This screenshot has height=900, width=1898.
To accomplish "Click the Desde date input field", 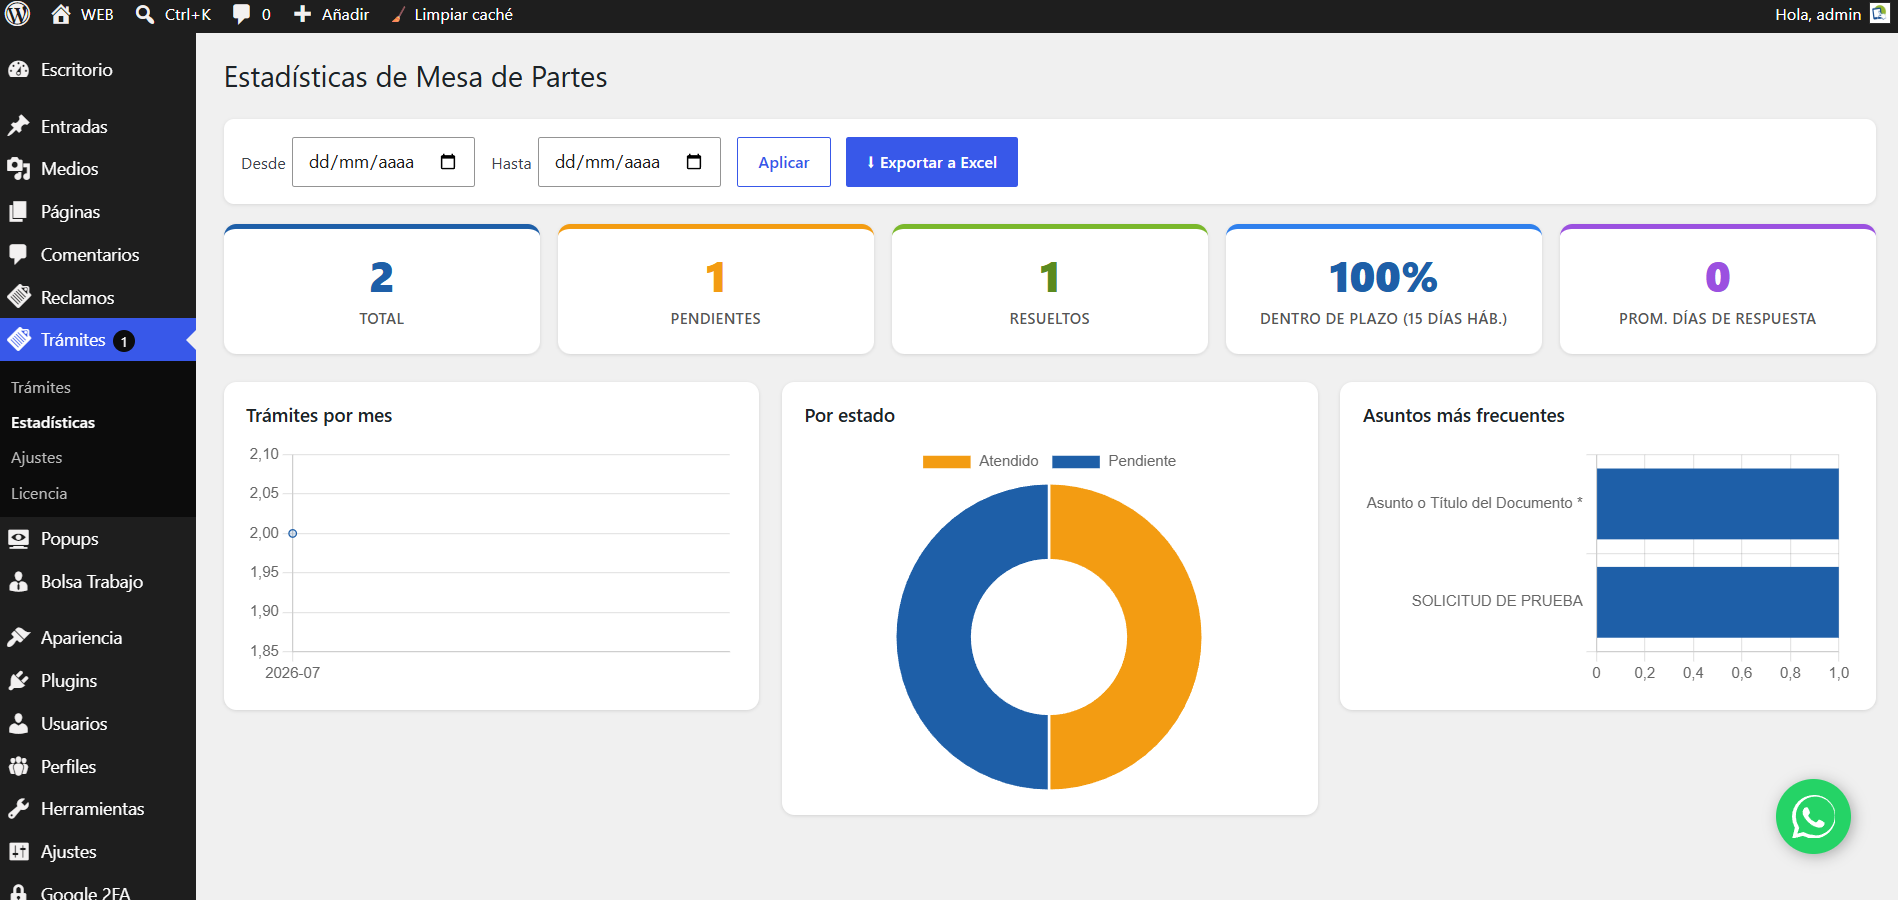I will pyautogui.click(x=383, y=162).
